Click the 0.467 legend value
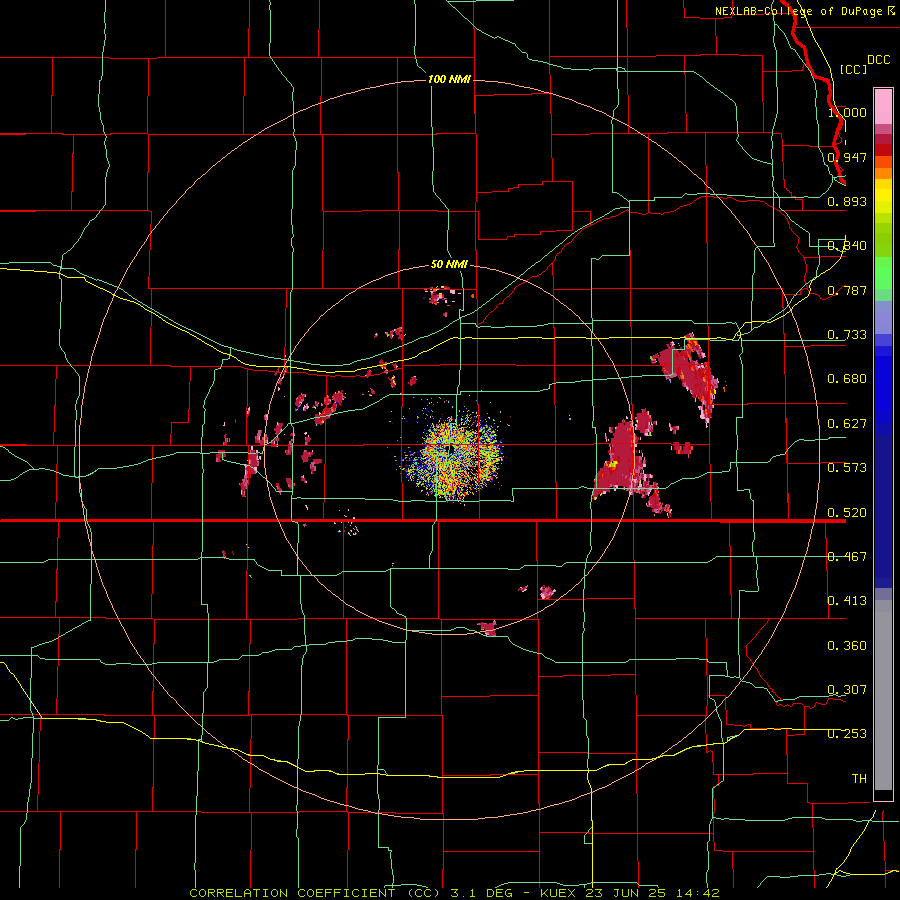The height and width of the screenshot is (900, 900). pos(847,557)
